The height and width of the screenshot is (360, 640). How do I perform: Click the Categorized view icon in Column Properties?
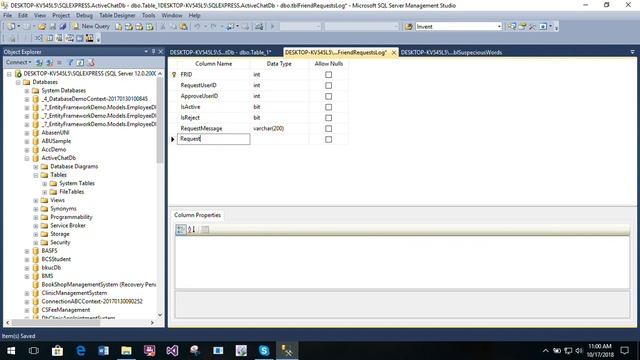pyautogui.click(x=181, y=229)
